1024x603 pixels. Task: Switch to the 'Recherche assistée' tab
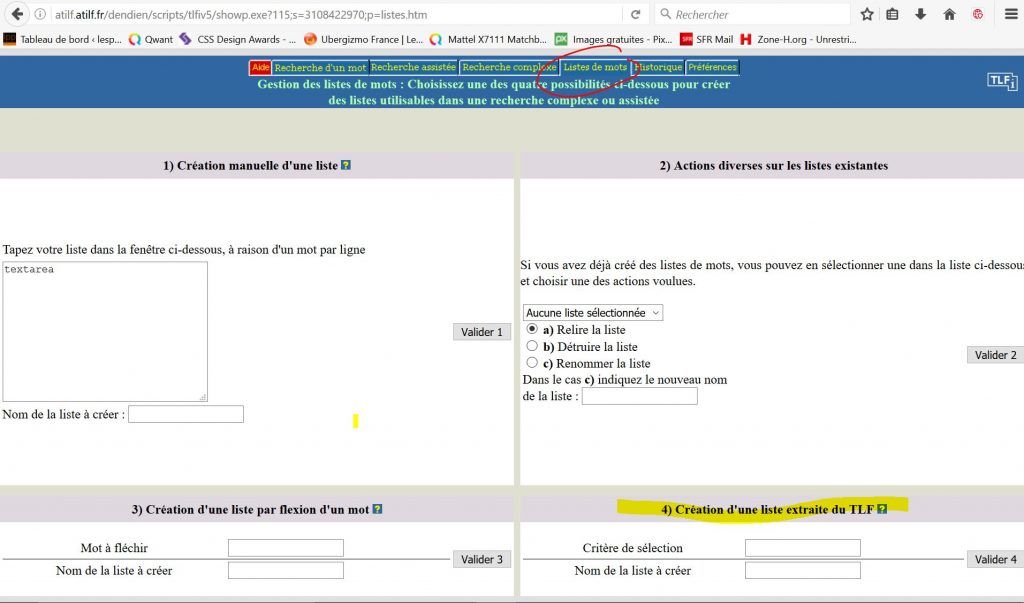click(413, 67)
